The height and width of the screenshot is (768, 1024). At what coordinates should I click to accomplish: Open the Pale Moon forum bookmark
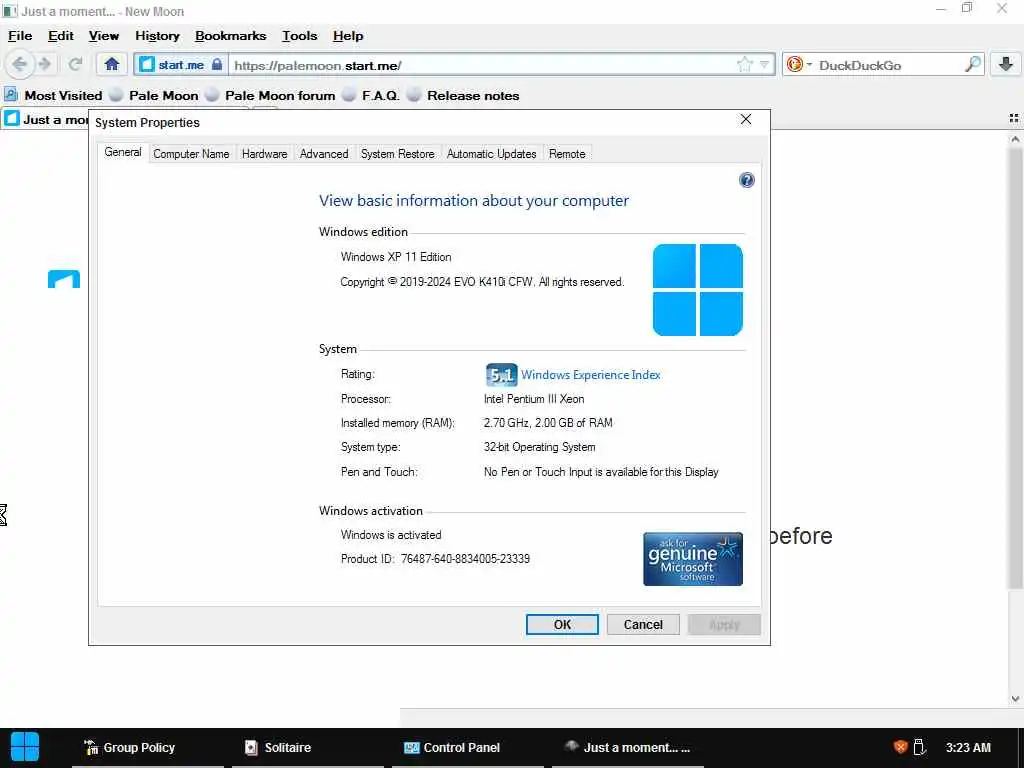click(270, 95)
